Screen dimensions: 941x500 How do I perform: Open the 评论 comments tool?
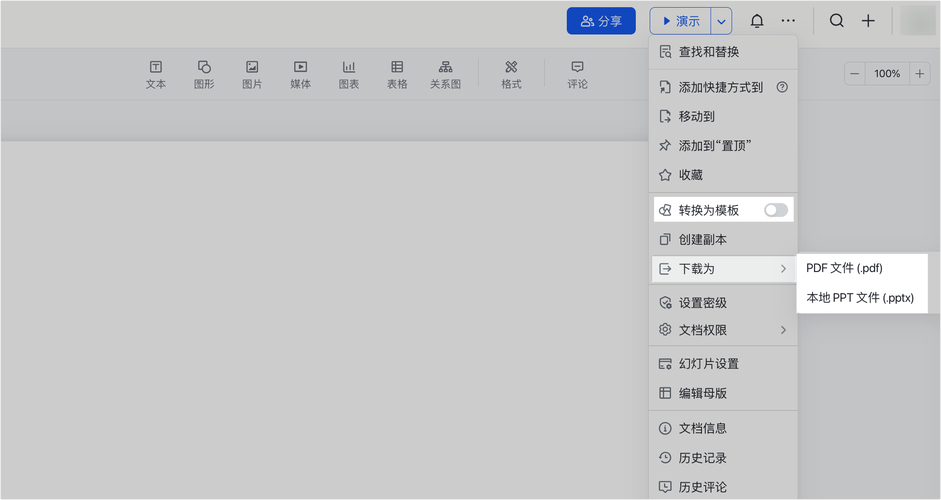click(x=577, y=74)
